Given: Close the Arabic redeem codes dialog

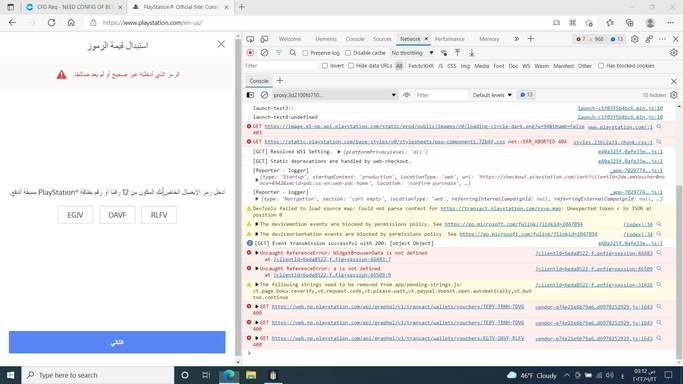Looking at the screenshot, I should click(x=221, y=44).
